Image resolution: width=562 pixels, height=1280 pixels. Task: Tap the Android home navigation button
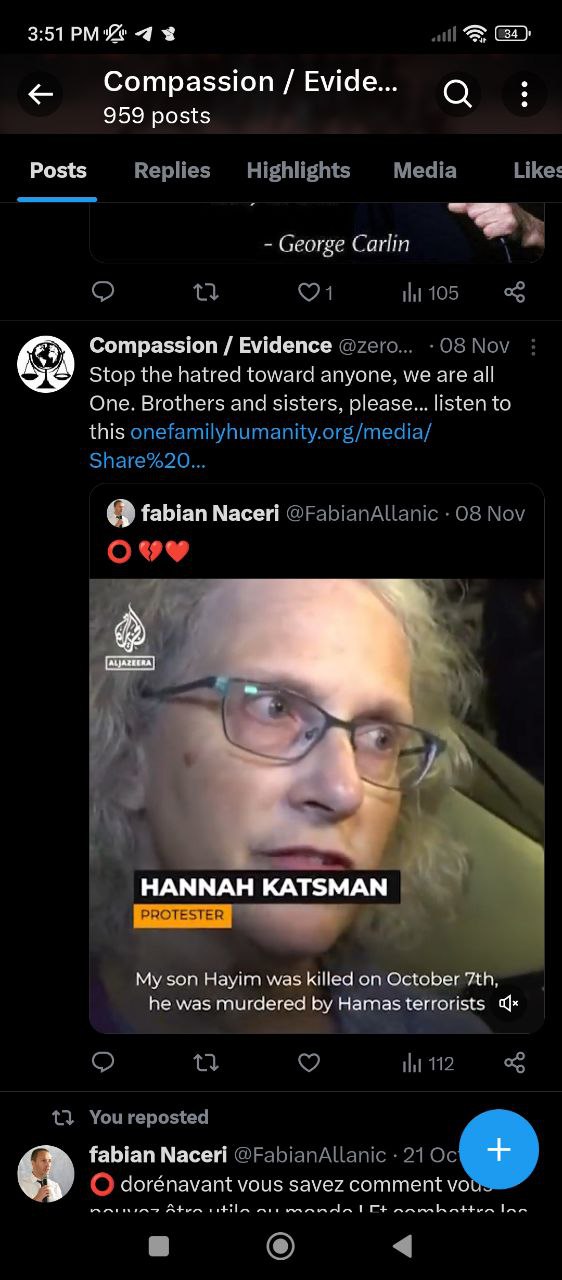coord(281,1245)
